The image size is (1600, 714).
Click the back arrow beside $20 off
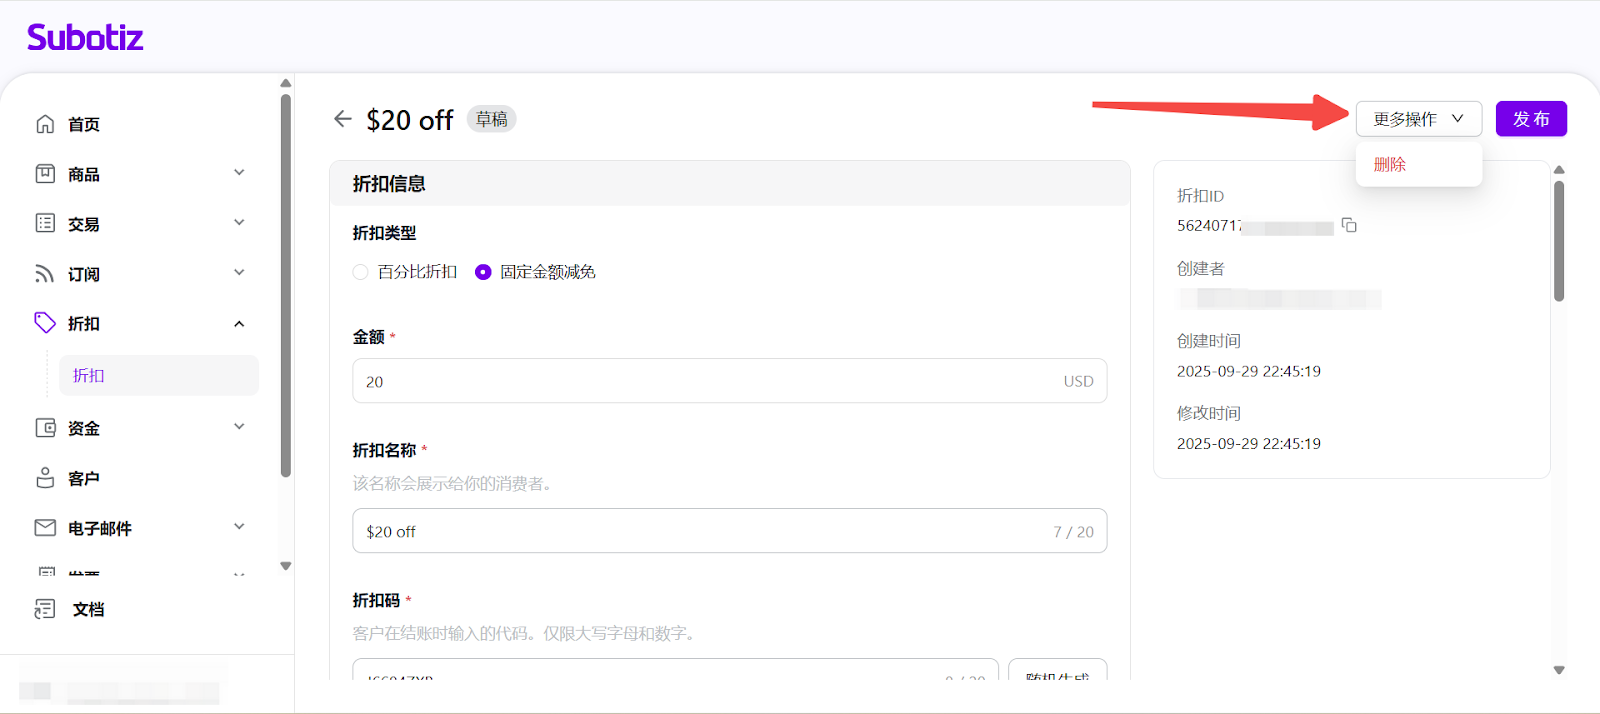(343, 119)
